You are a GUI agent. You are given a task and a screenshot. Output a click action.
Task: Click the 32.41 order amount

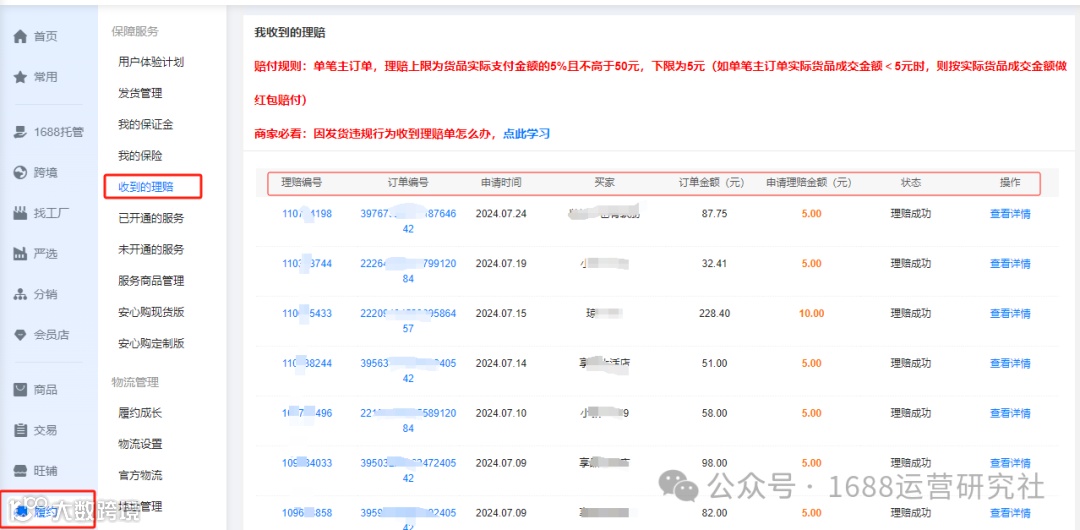point(714,263)
